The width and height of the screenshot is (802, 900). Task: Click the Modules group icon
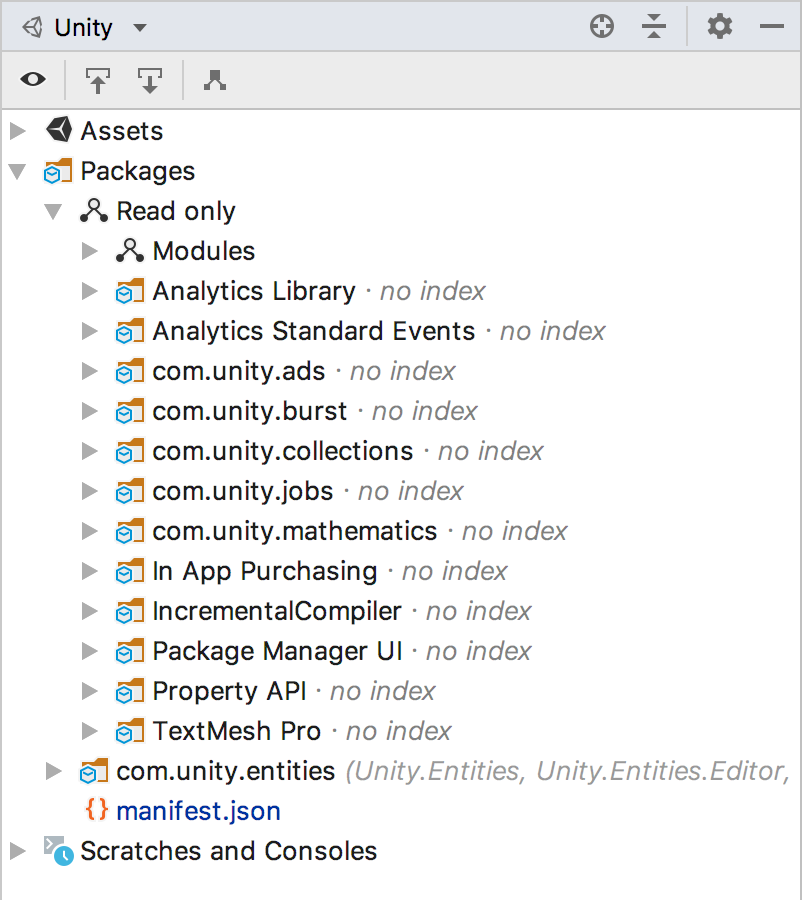coord(130,250)
